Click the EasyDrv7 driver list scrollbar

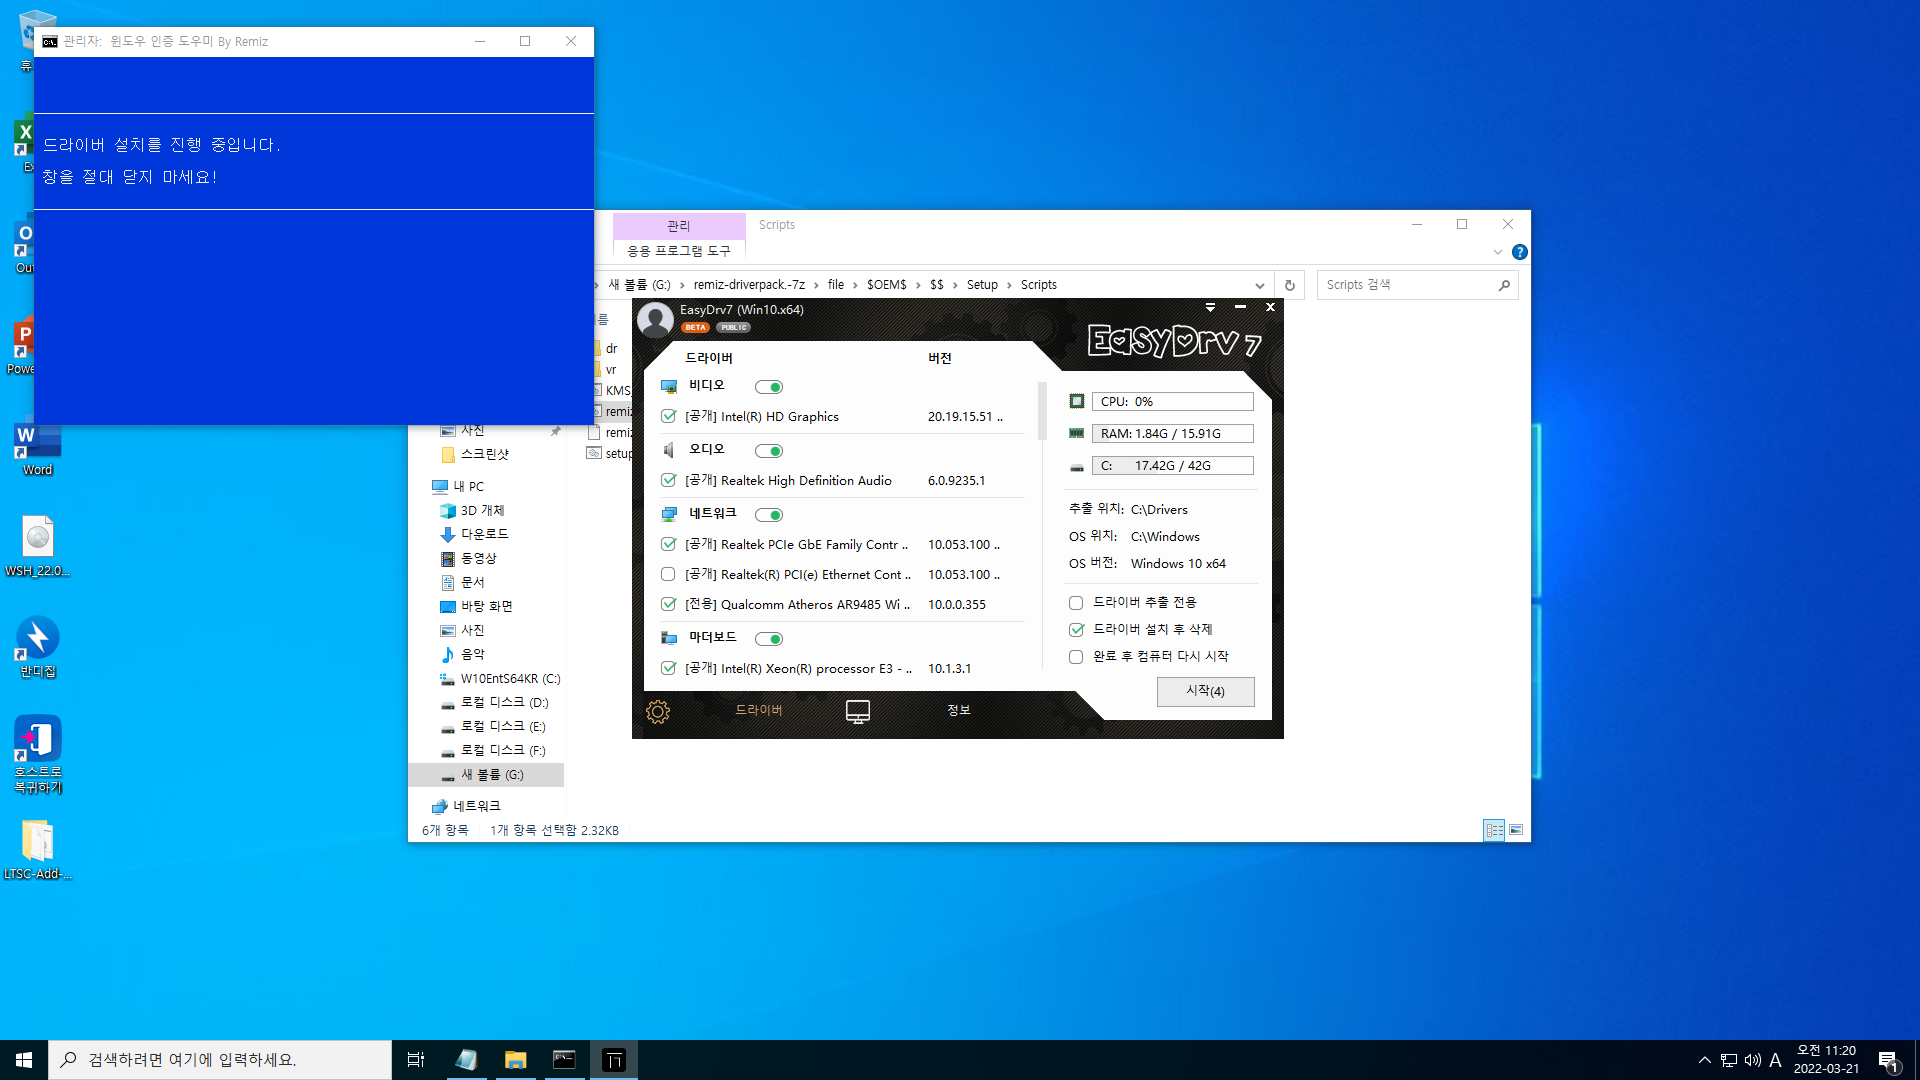[x=1042, y=411]
